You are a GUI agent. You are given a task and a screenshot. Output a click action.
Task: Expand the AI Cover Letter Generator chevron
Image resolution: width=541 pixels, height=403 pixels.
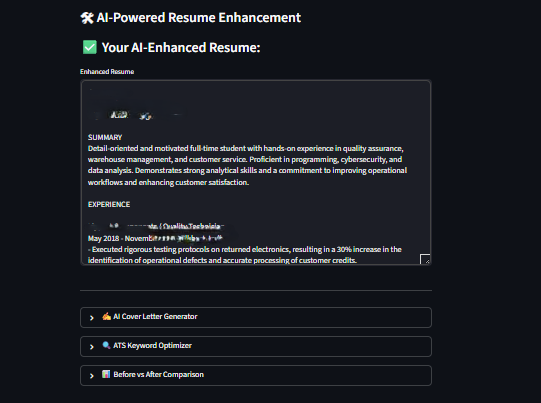pos(91,318)
